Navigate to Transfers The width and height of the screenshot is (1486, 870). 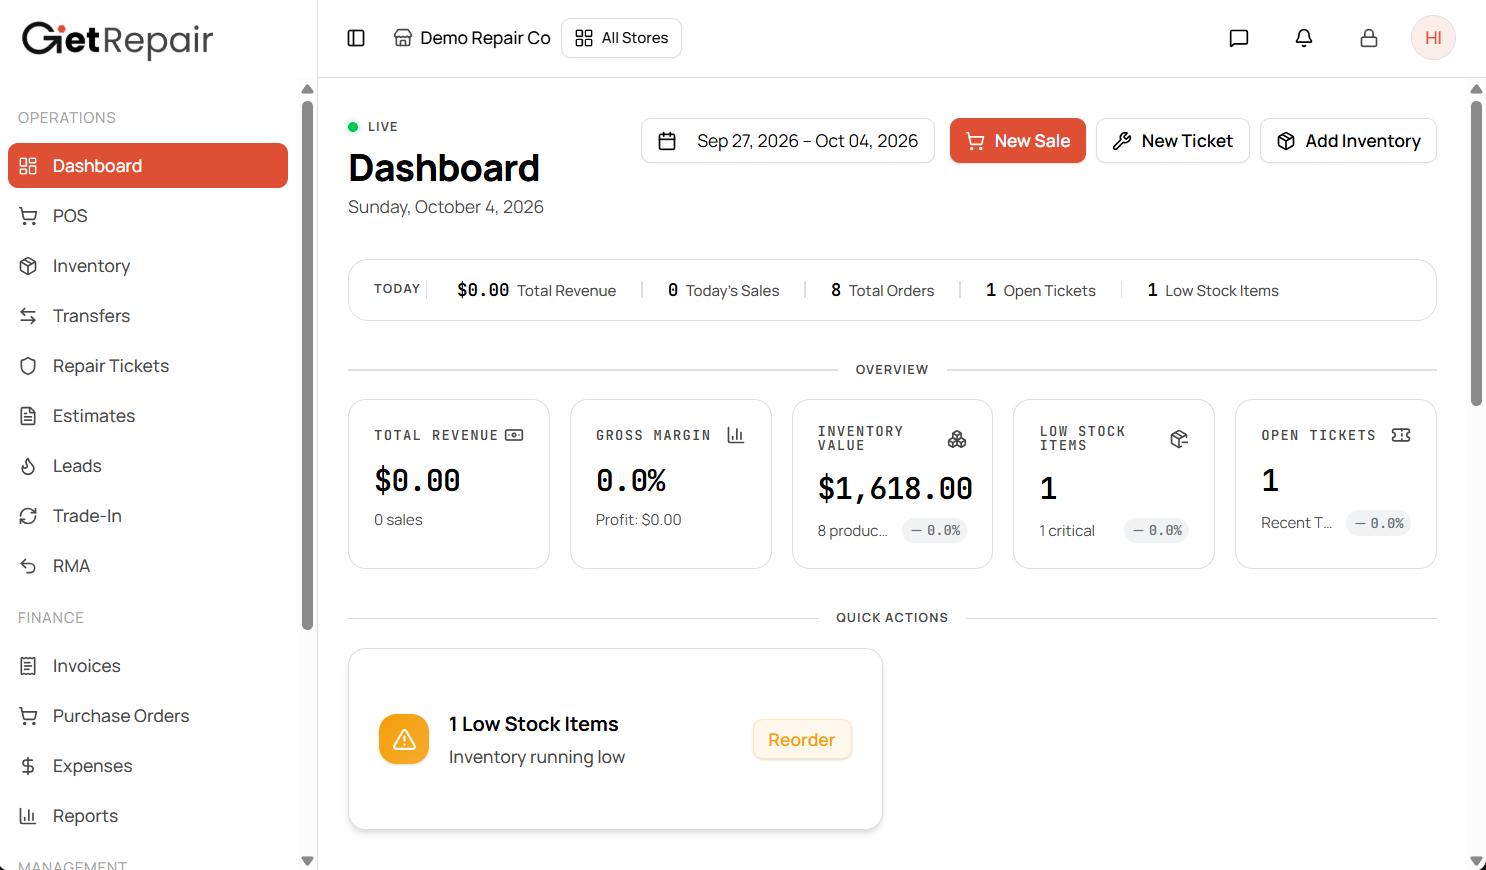tap(148, 316)
